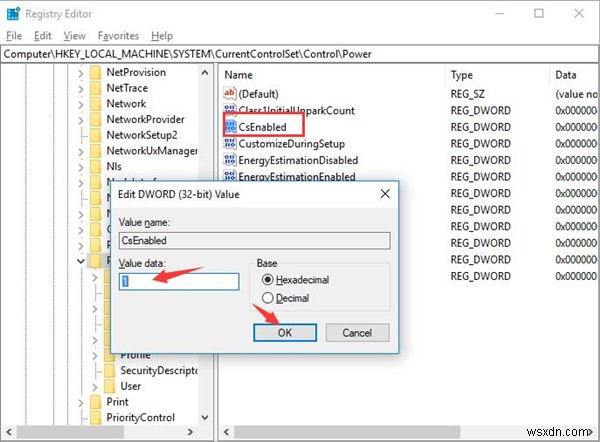Click the Value data input field
This screenshot has height=442, width=600.
(x=179, y=282)
